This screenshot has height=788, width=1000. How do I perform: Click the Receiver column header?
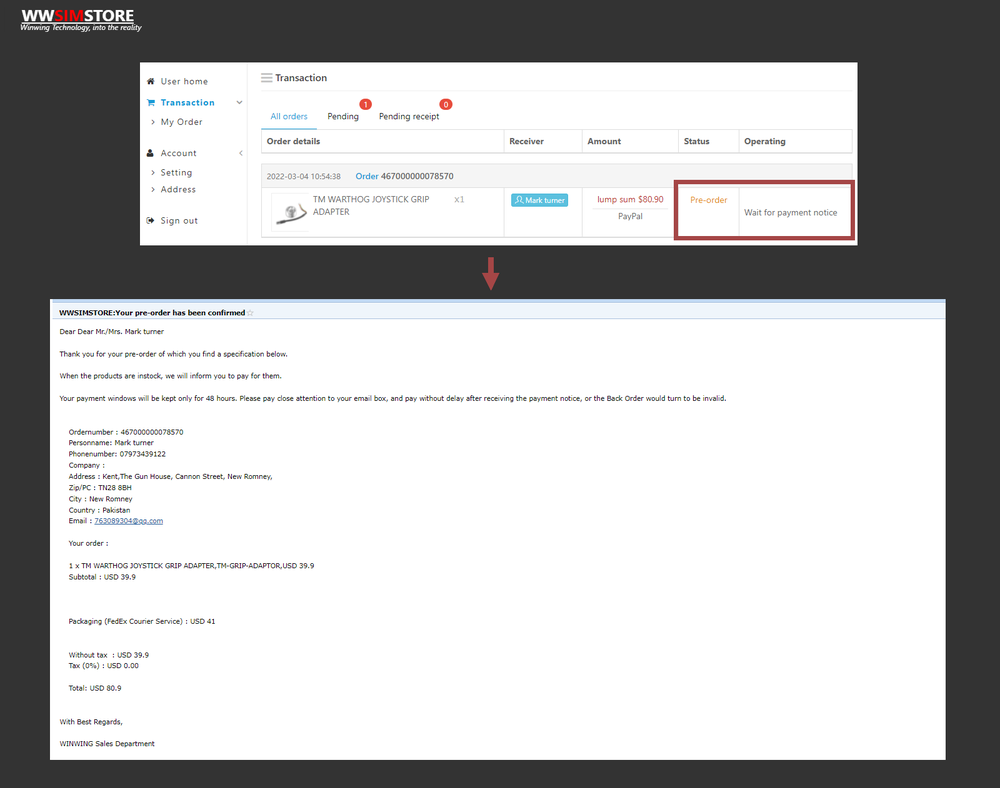[526, 142]
